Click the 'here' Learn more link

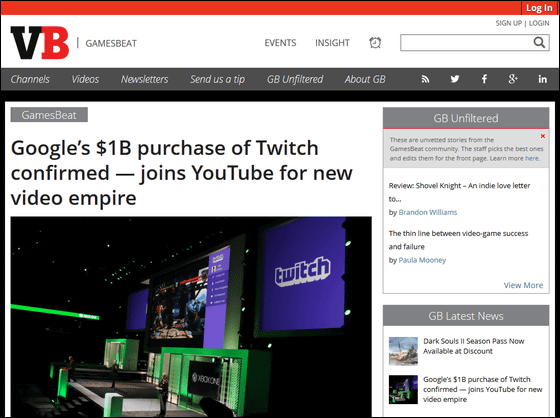click(532, 158)
